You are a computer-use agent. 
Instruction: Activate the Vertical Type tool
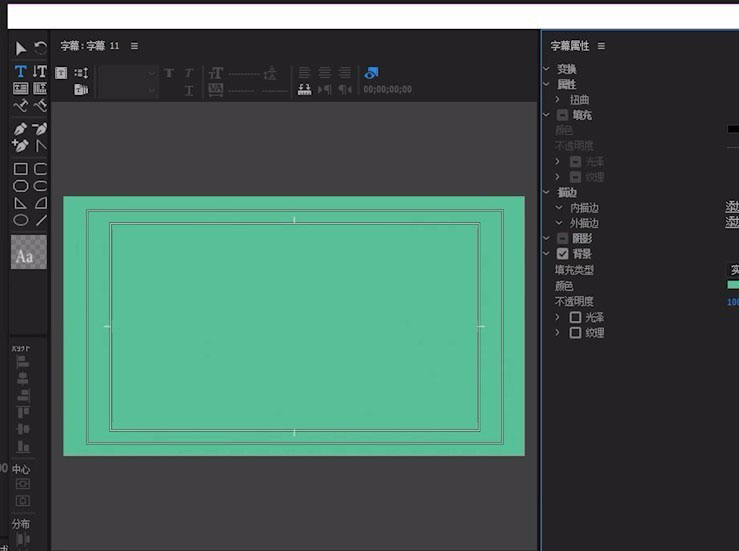(40, 71)
